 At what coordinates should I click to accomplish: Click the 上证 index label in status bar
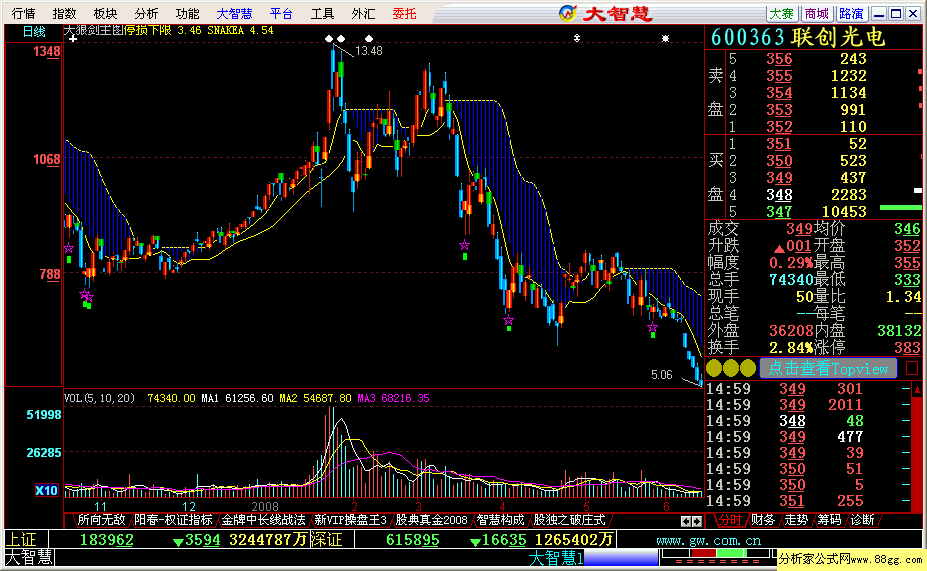tap(21, 540)
